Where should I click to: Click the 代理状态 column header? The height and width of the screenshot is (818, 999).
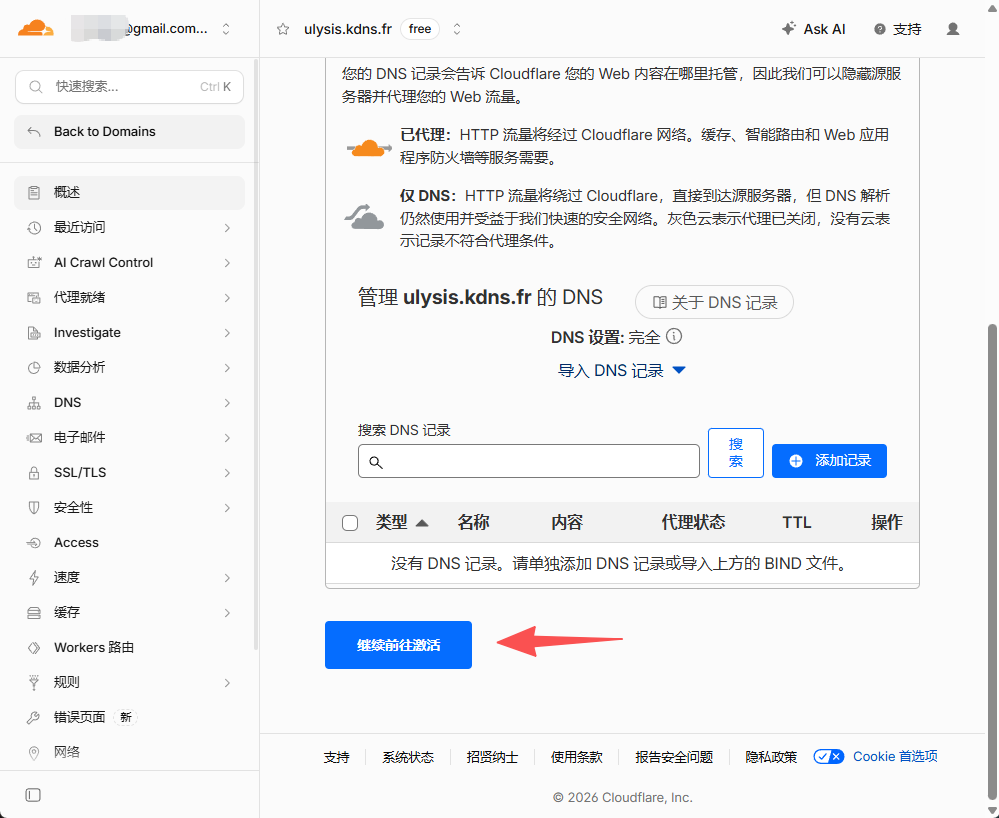pyautogui.click(x=693, y=522)
